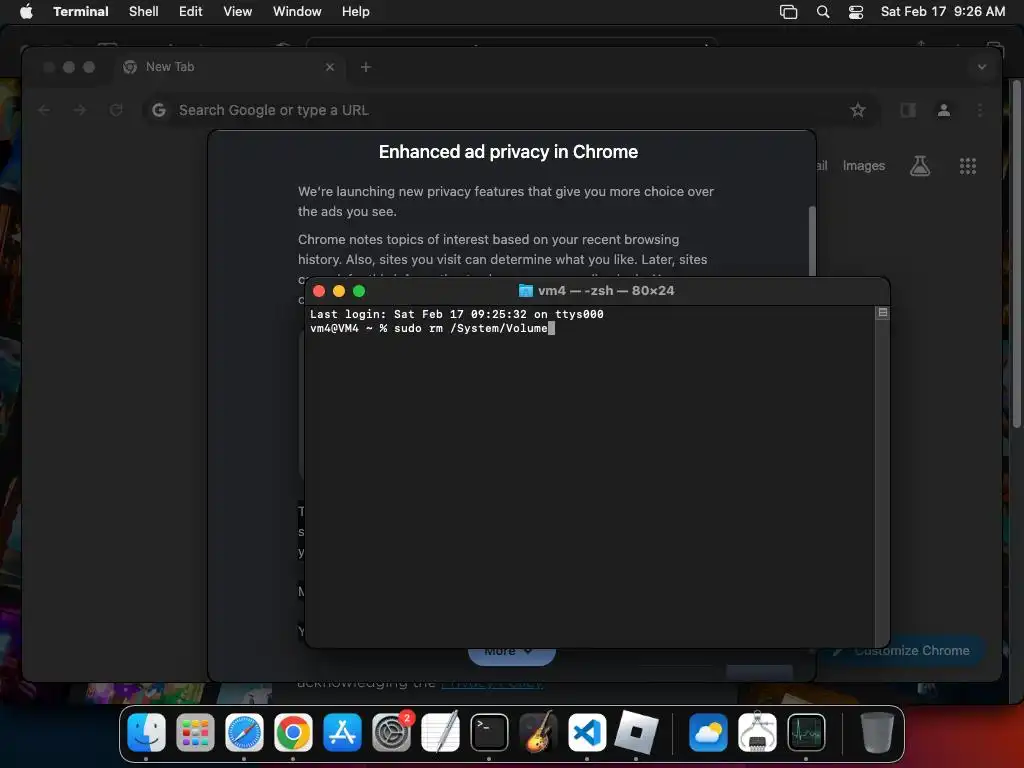Click menu bar date and time
Viewport: 1024px width, 768px height.
tap(943, 12)
